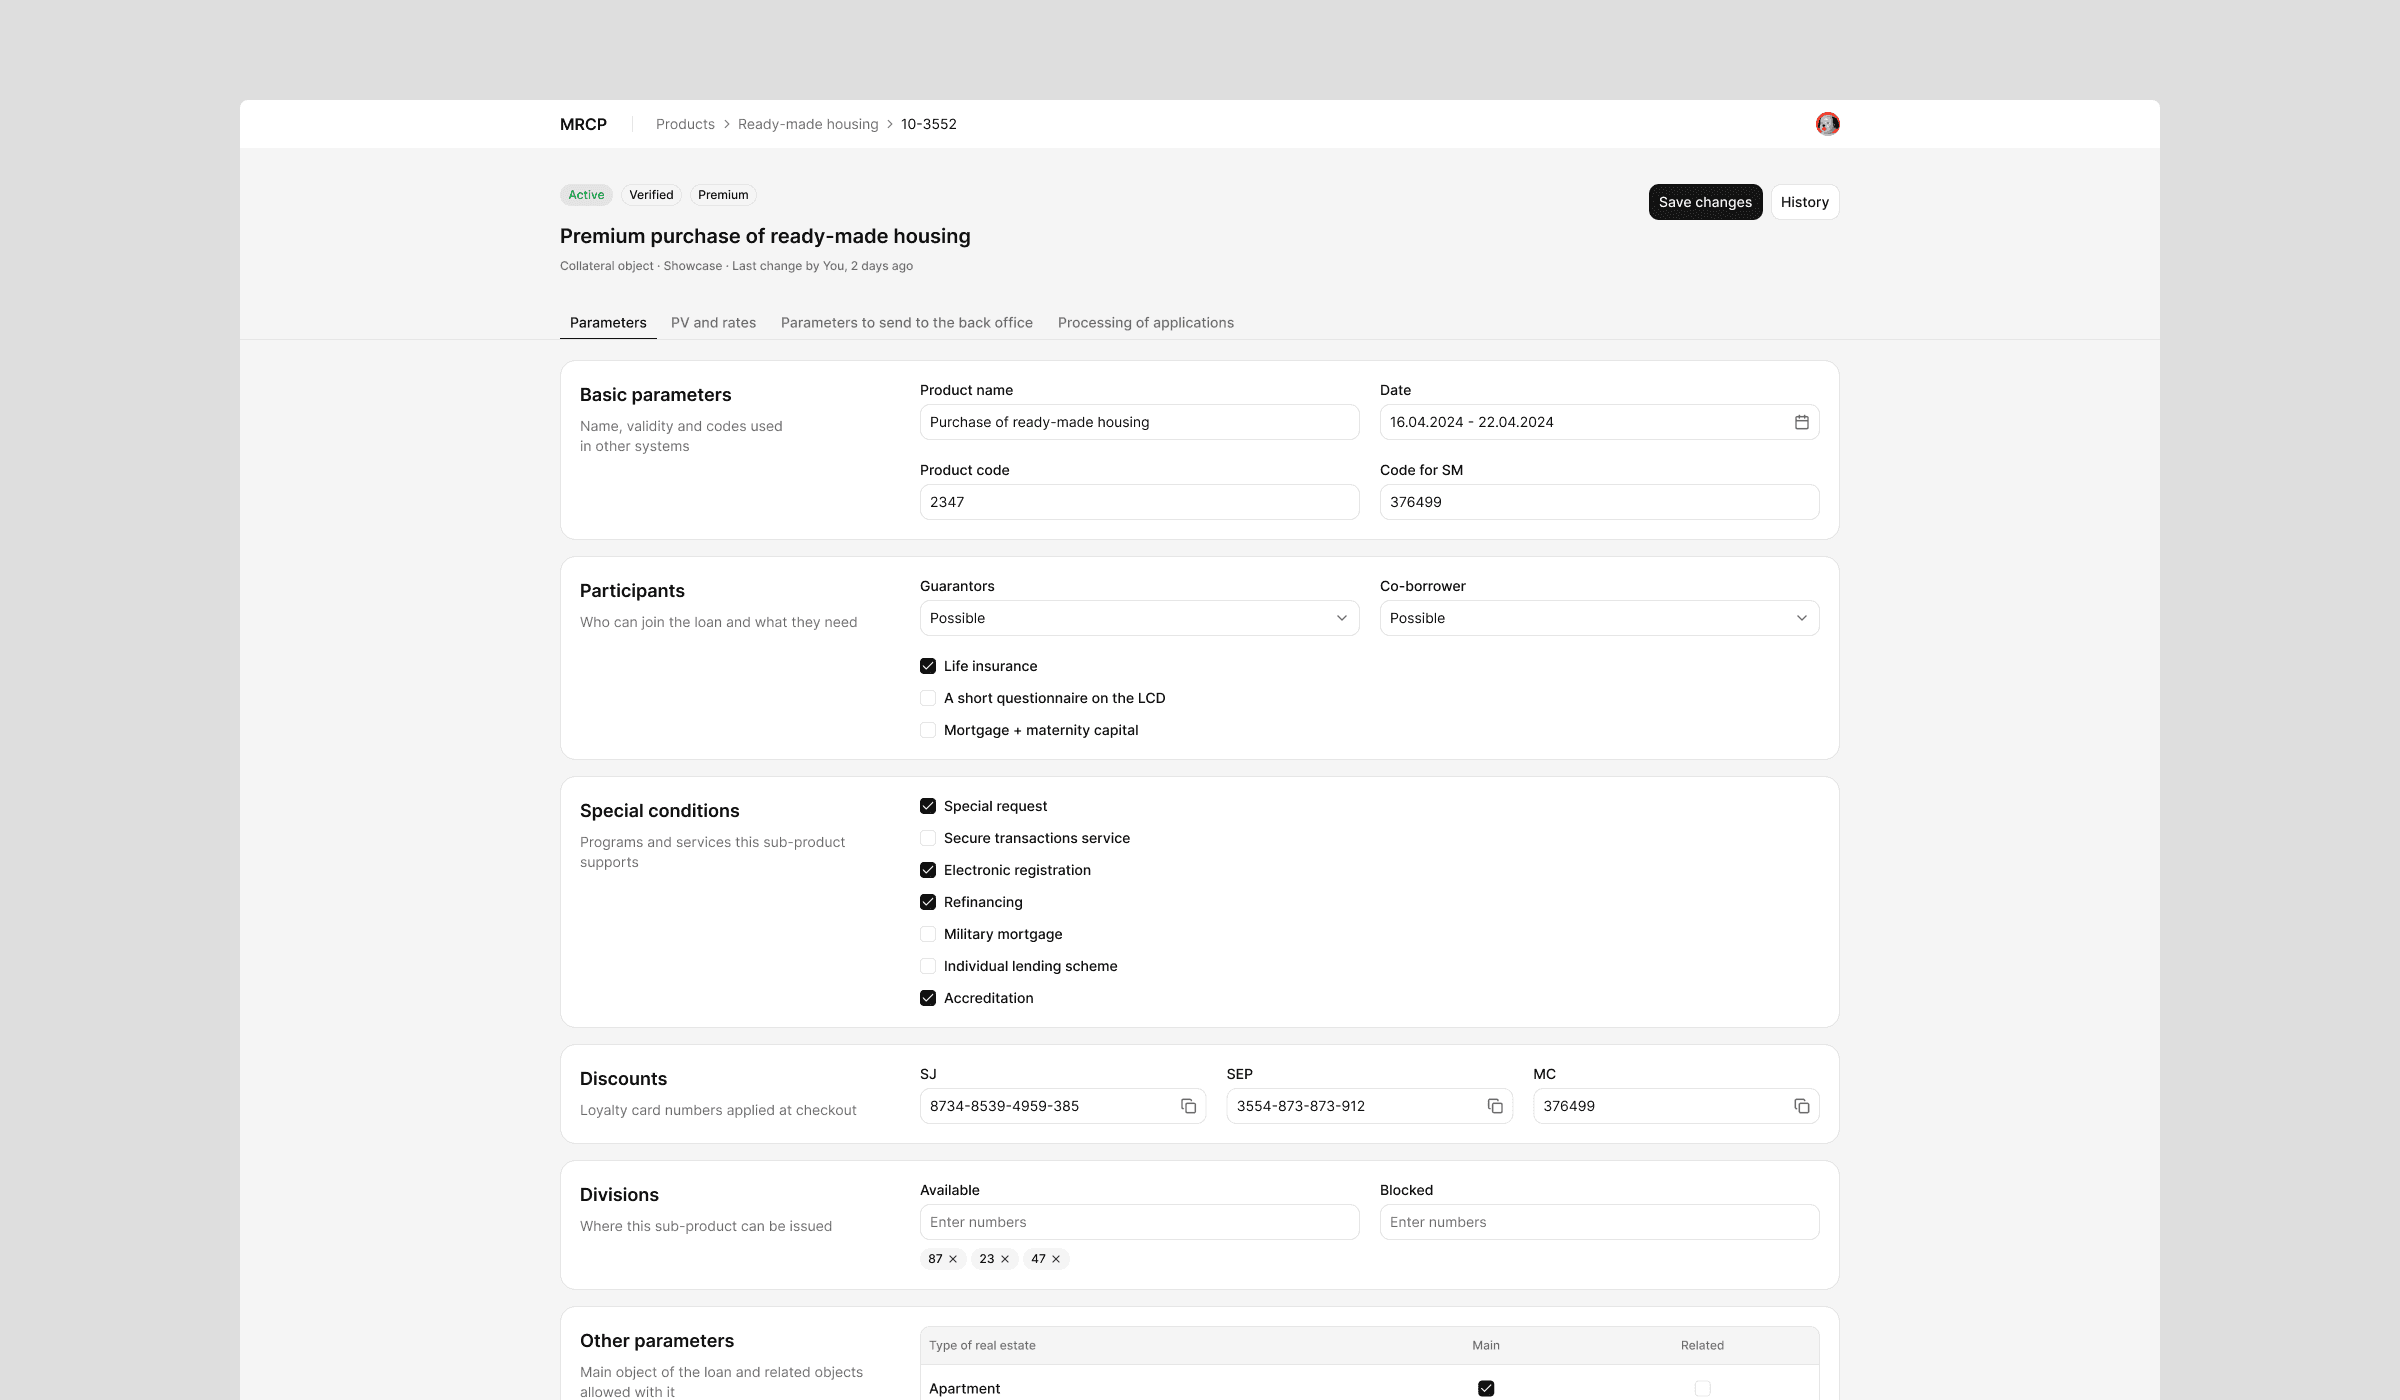This screenshot has width=2400, height=1400.
Task: Open the History button
Action: click(1804, 202)
